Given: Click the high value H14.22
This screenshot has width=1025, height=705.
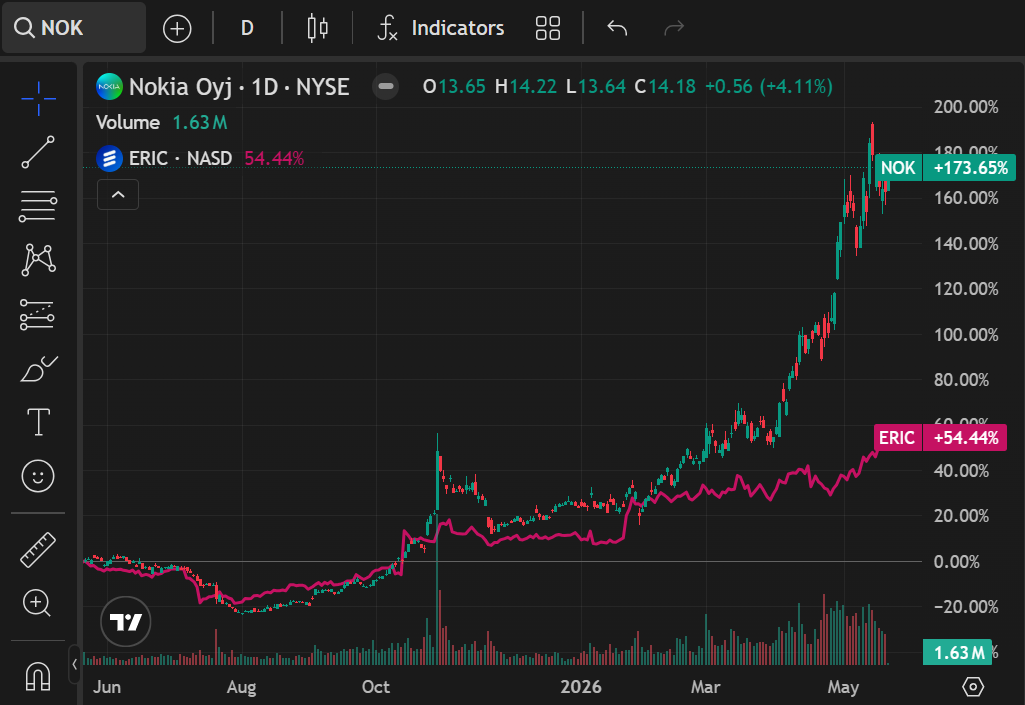Looking at the screenshot, I should pyautogui.click(x=526, y=87).
